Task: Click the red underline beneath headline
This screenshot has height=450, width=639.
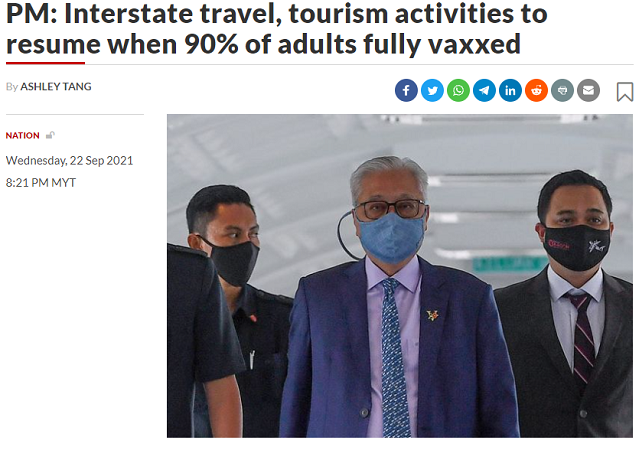Action: (x=45, y=63)
